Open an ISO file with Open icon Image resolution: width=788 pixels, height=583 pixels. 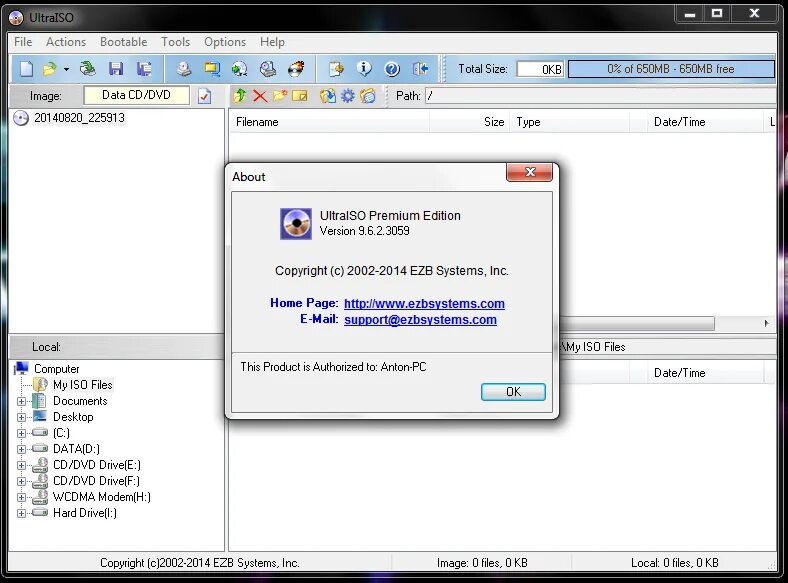point(49,69)
